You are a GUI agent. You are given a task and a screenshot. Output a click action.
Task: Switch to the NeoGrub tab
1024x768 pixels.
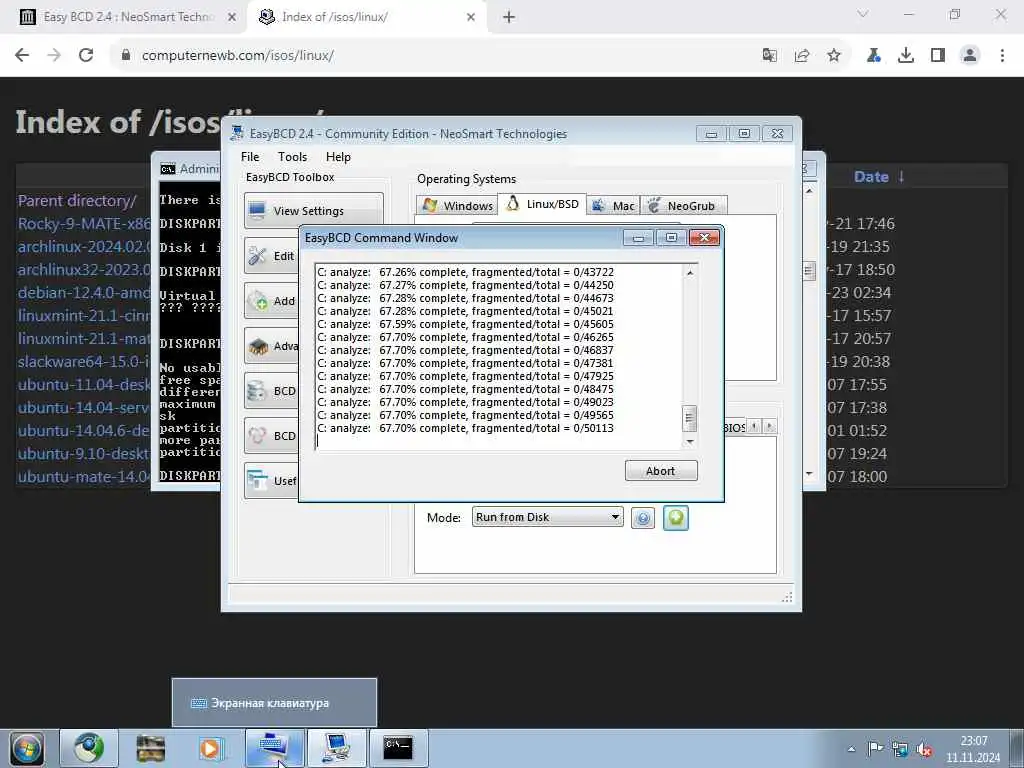[683, 206]
